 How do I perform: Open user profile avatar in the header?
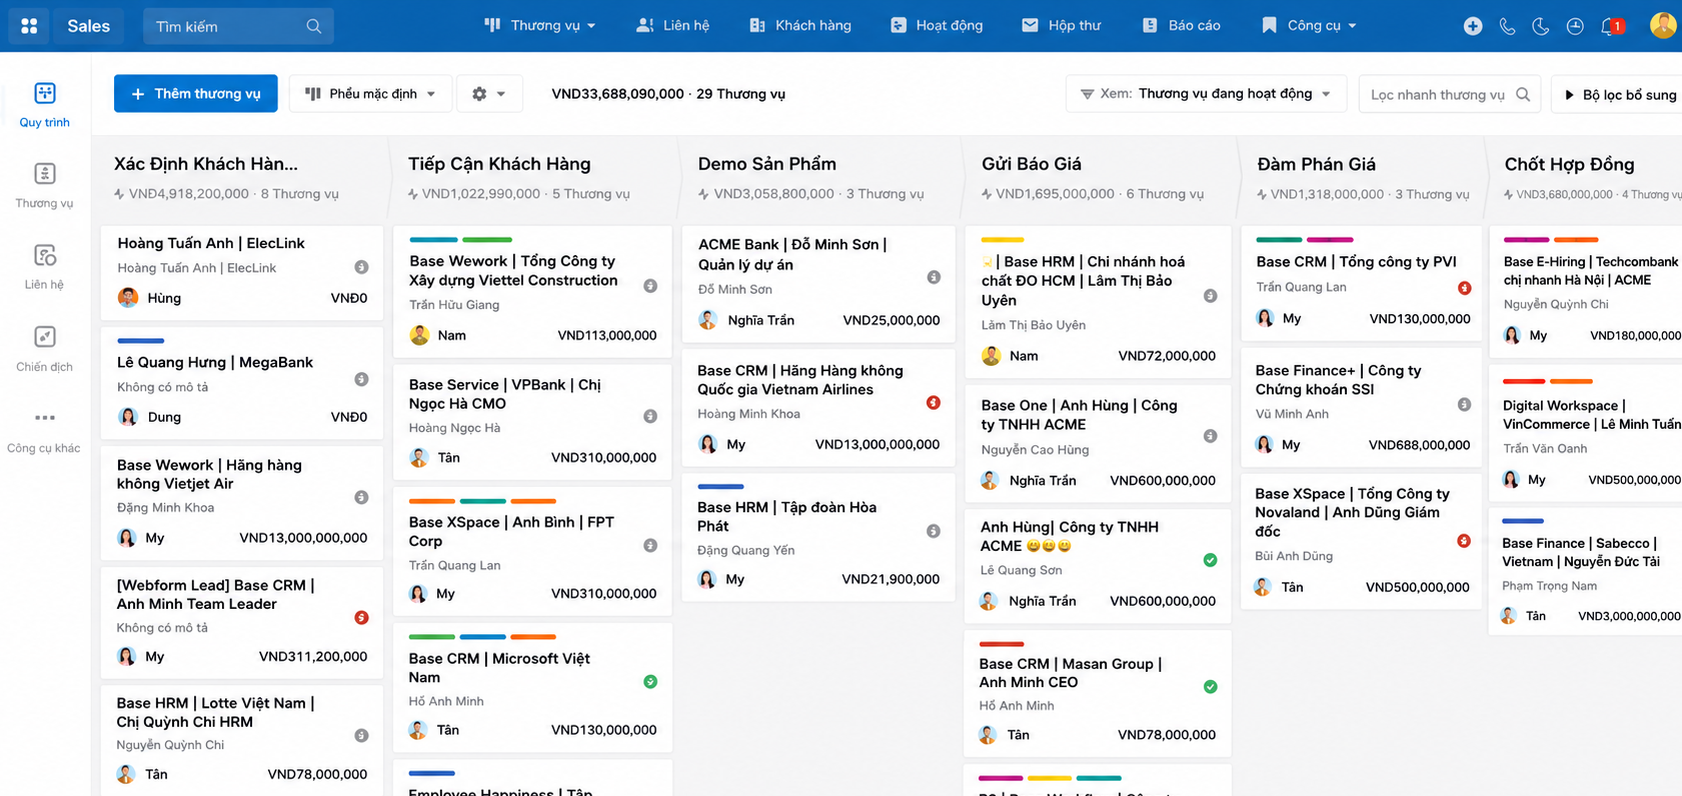point(1663,25)
